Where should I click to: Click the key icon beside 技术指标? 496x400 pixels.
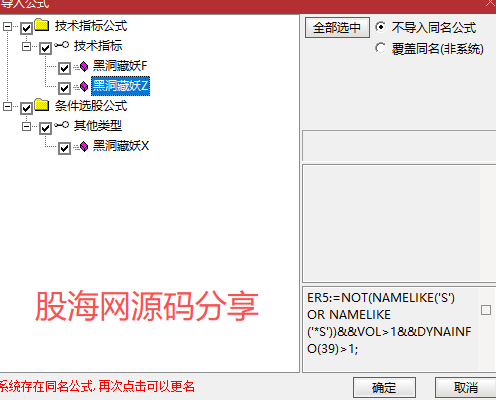(62, 45)
